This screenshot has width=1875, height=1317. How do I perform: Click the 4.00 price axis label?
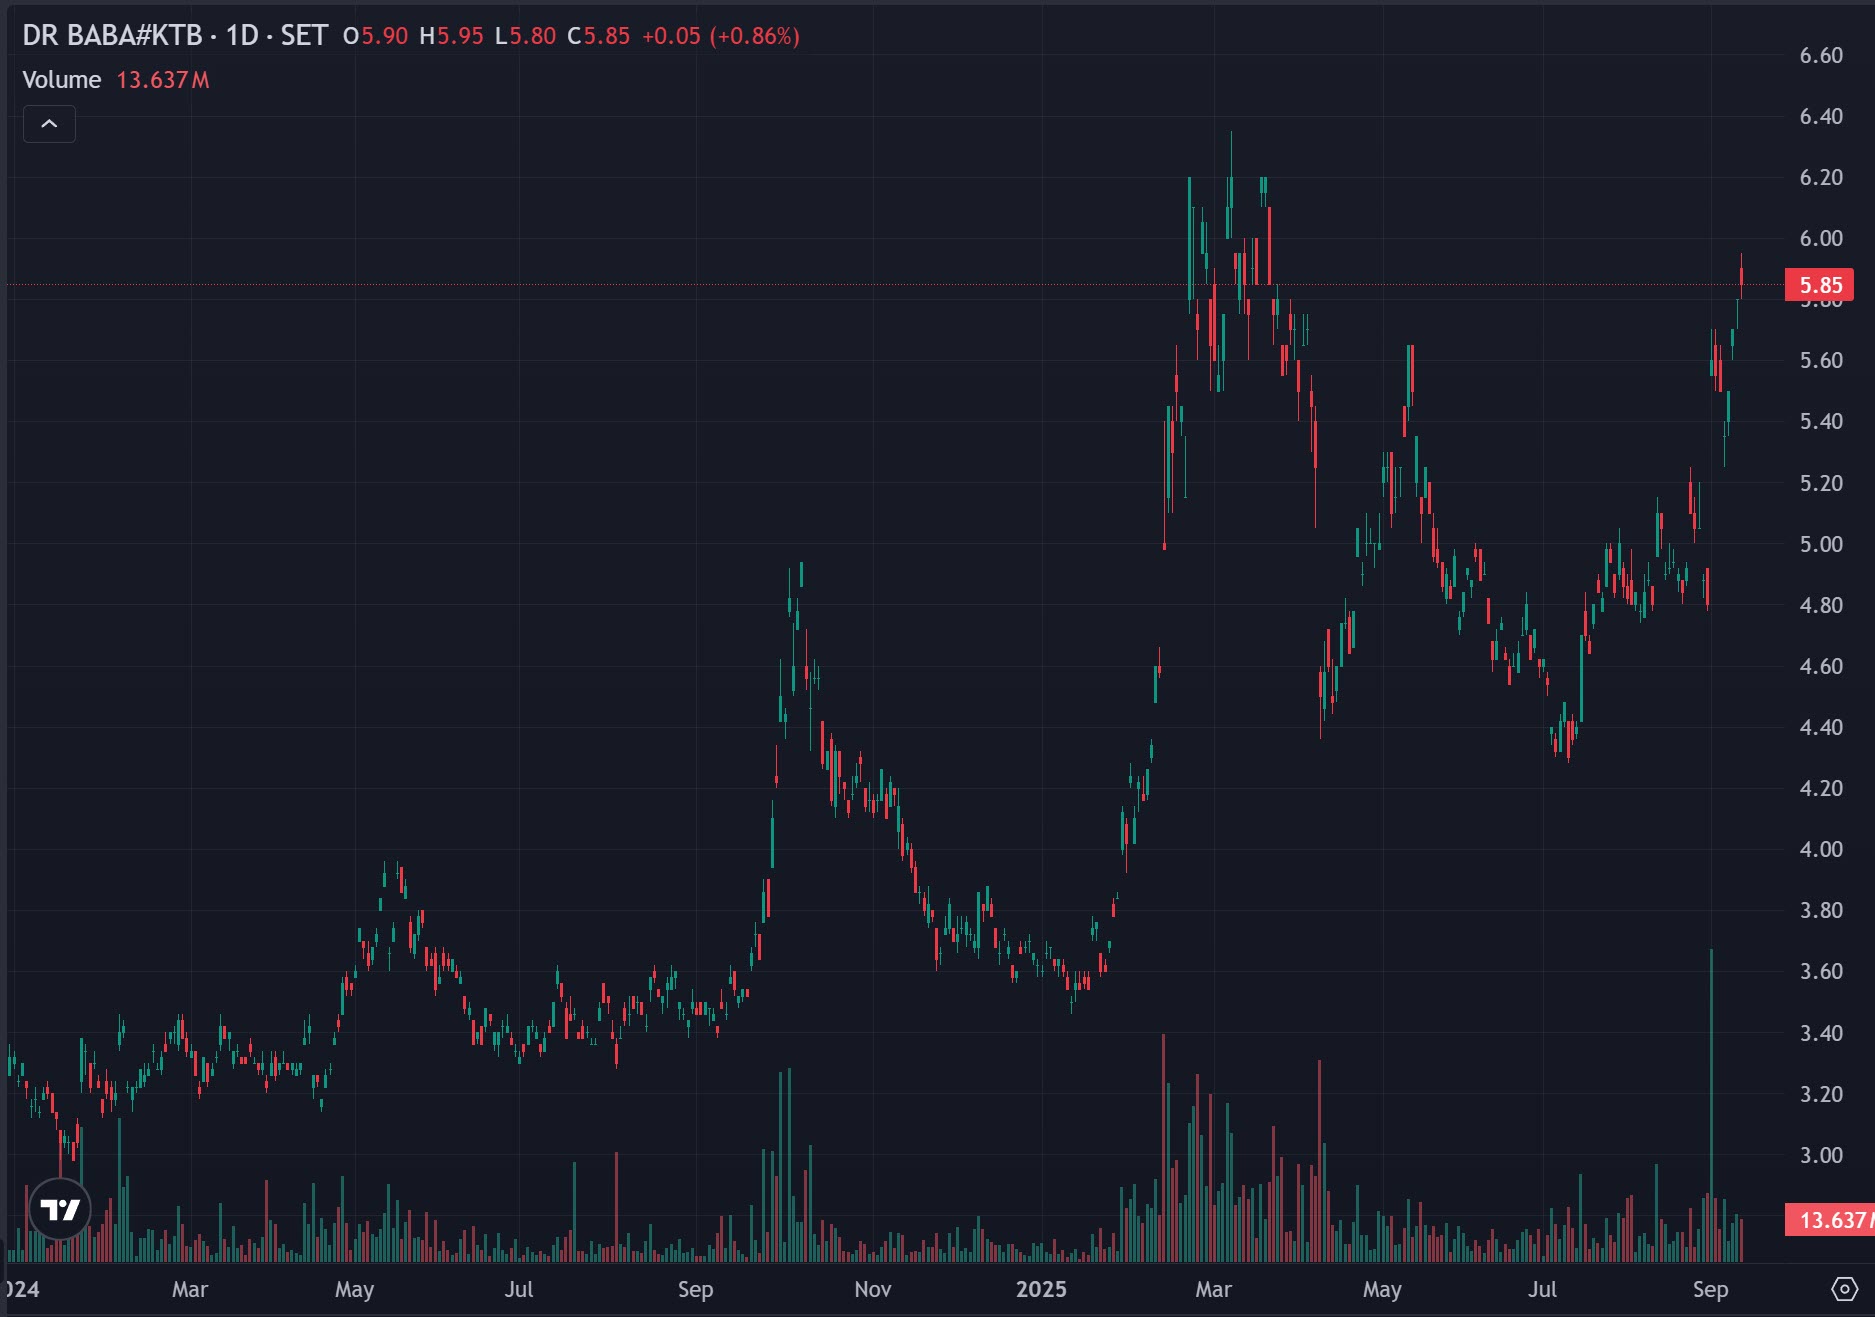(x=1821, y=850)
